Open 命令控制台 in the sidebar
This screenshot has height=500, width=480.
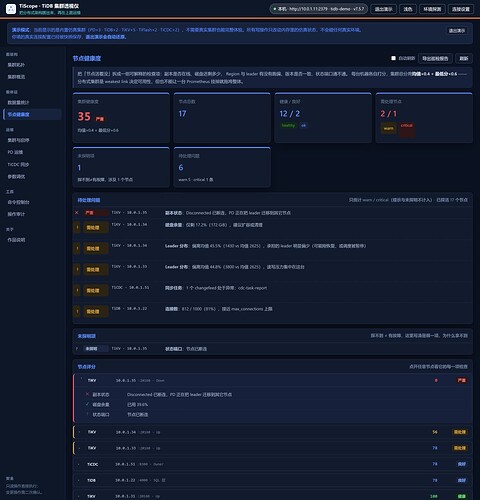[32, 202]
